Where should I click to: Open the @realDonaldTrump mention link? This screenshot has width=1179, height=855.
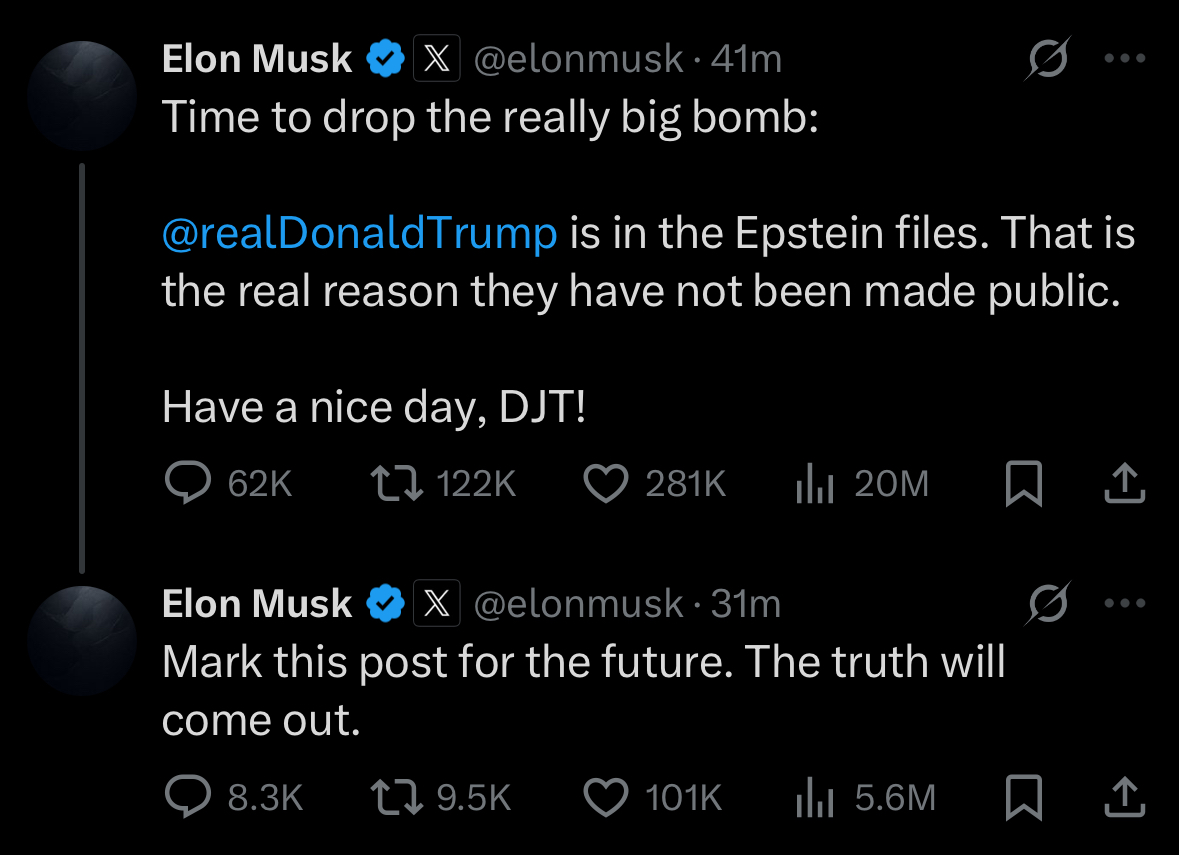359,233
